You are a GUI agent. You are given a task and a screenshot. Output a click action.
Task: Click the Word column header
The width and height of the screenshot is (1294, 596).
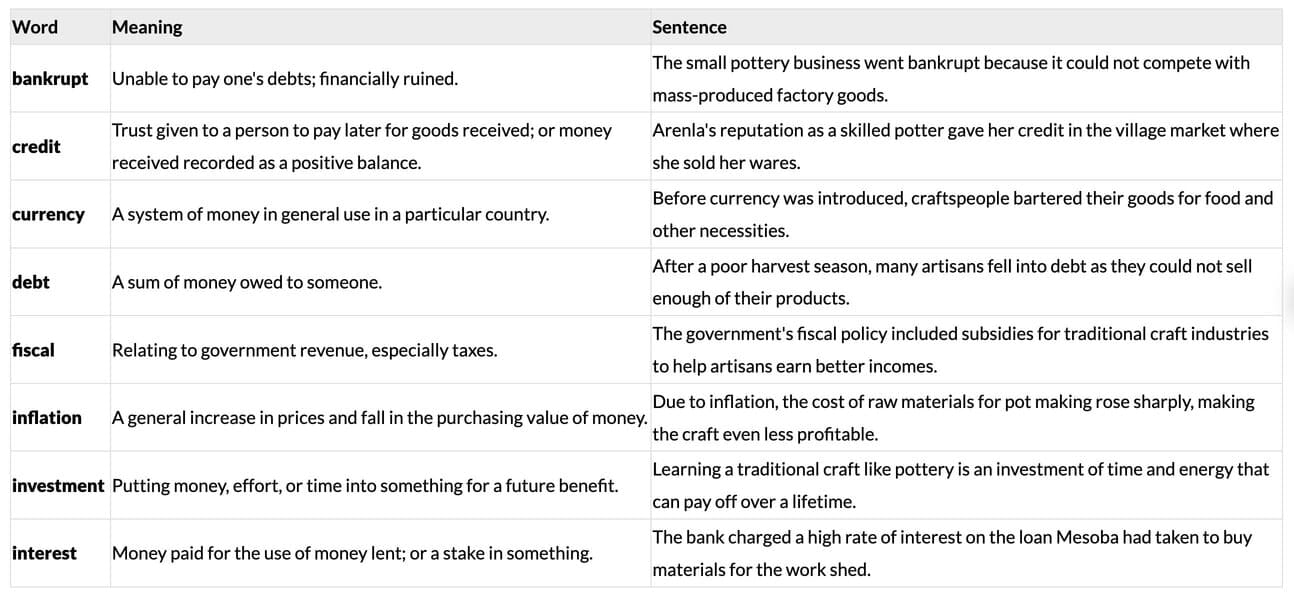tap(35, 27)
